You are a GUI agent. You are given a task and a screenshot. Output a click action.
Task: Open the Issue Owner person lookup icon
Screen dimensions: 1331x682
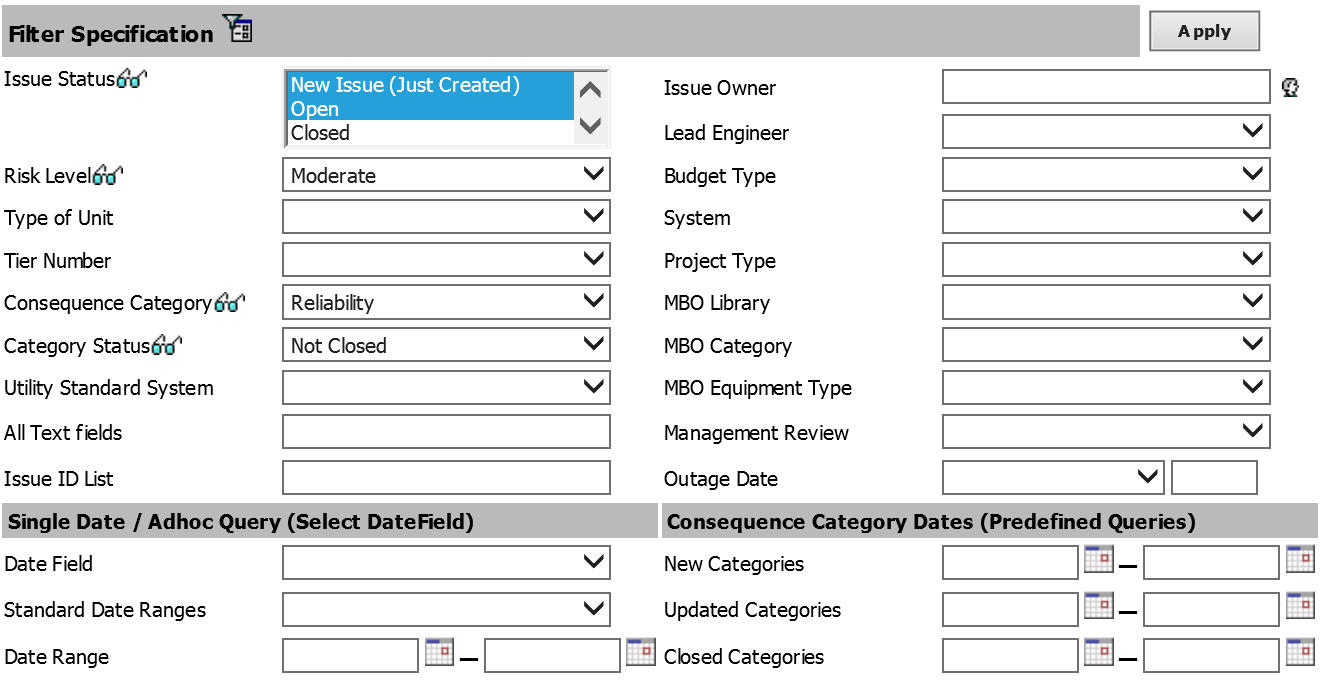(x=1290, y=88)
